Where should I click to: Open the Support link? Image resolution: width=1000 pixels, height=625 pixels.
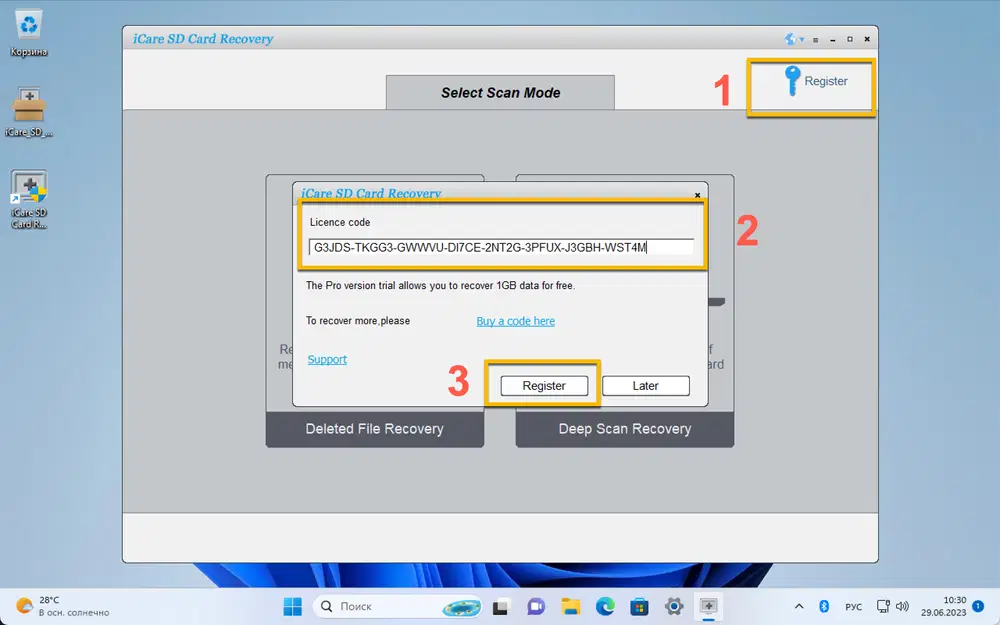tap(327, 359)
